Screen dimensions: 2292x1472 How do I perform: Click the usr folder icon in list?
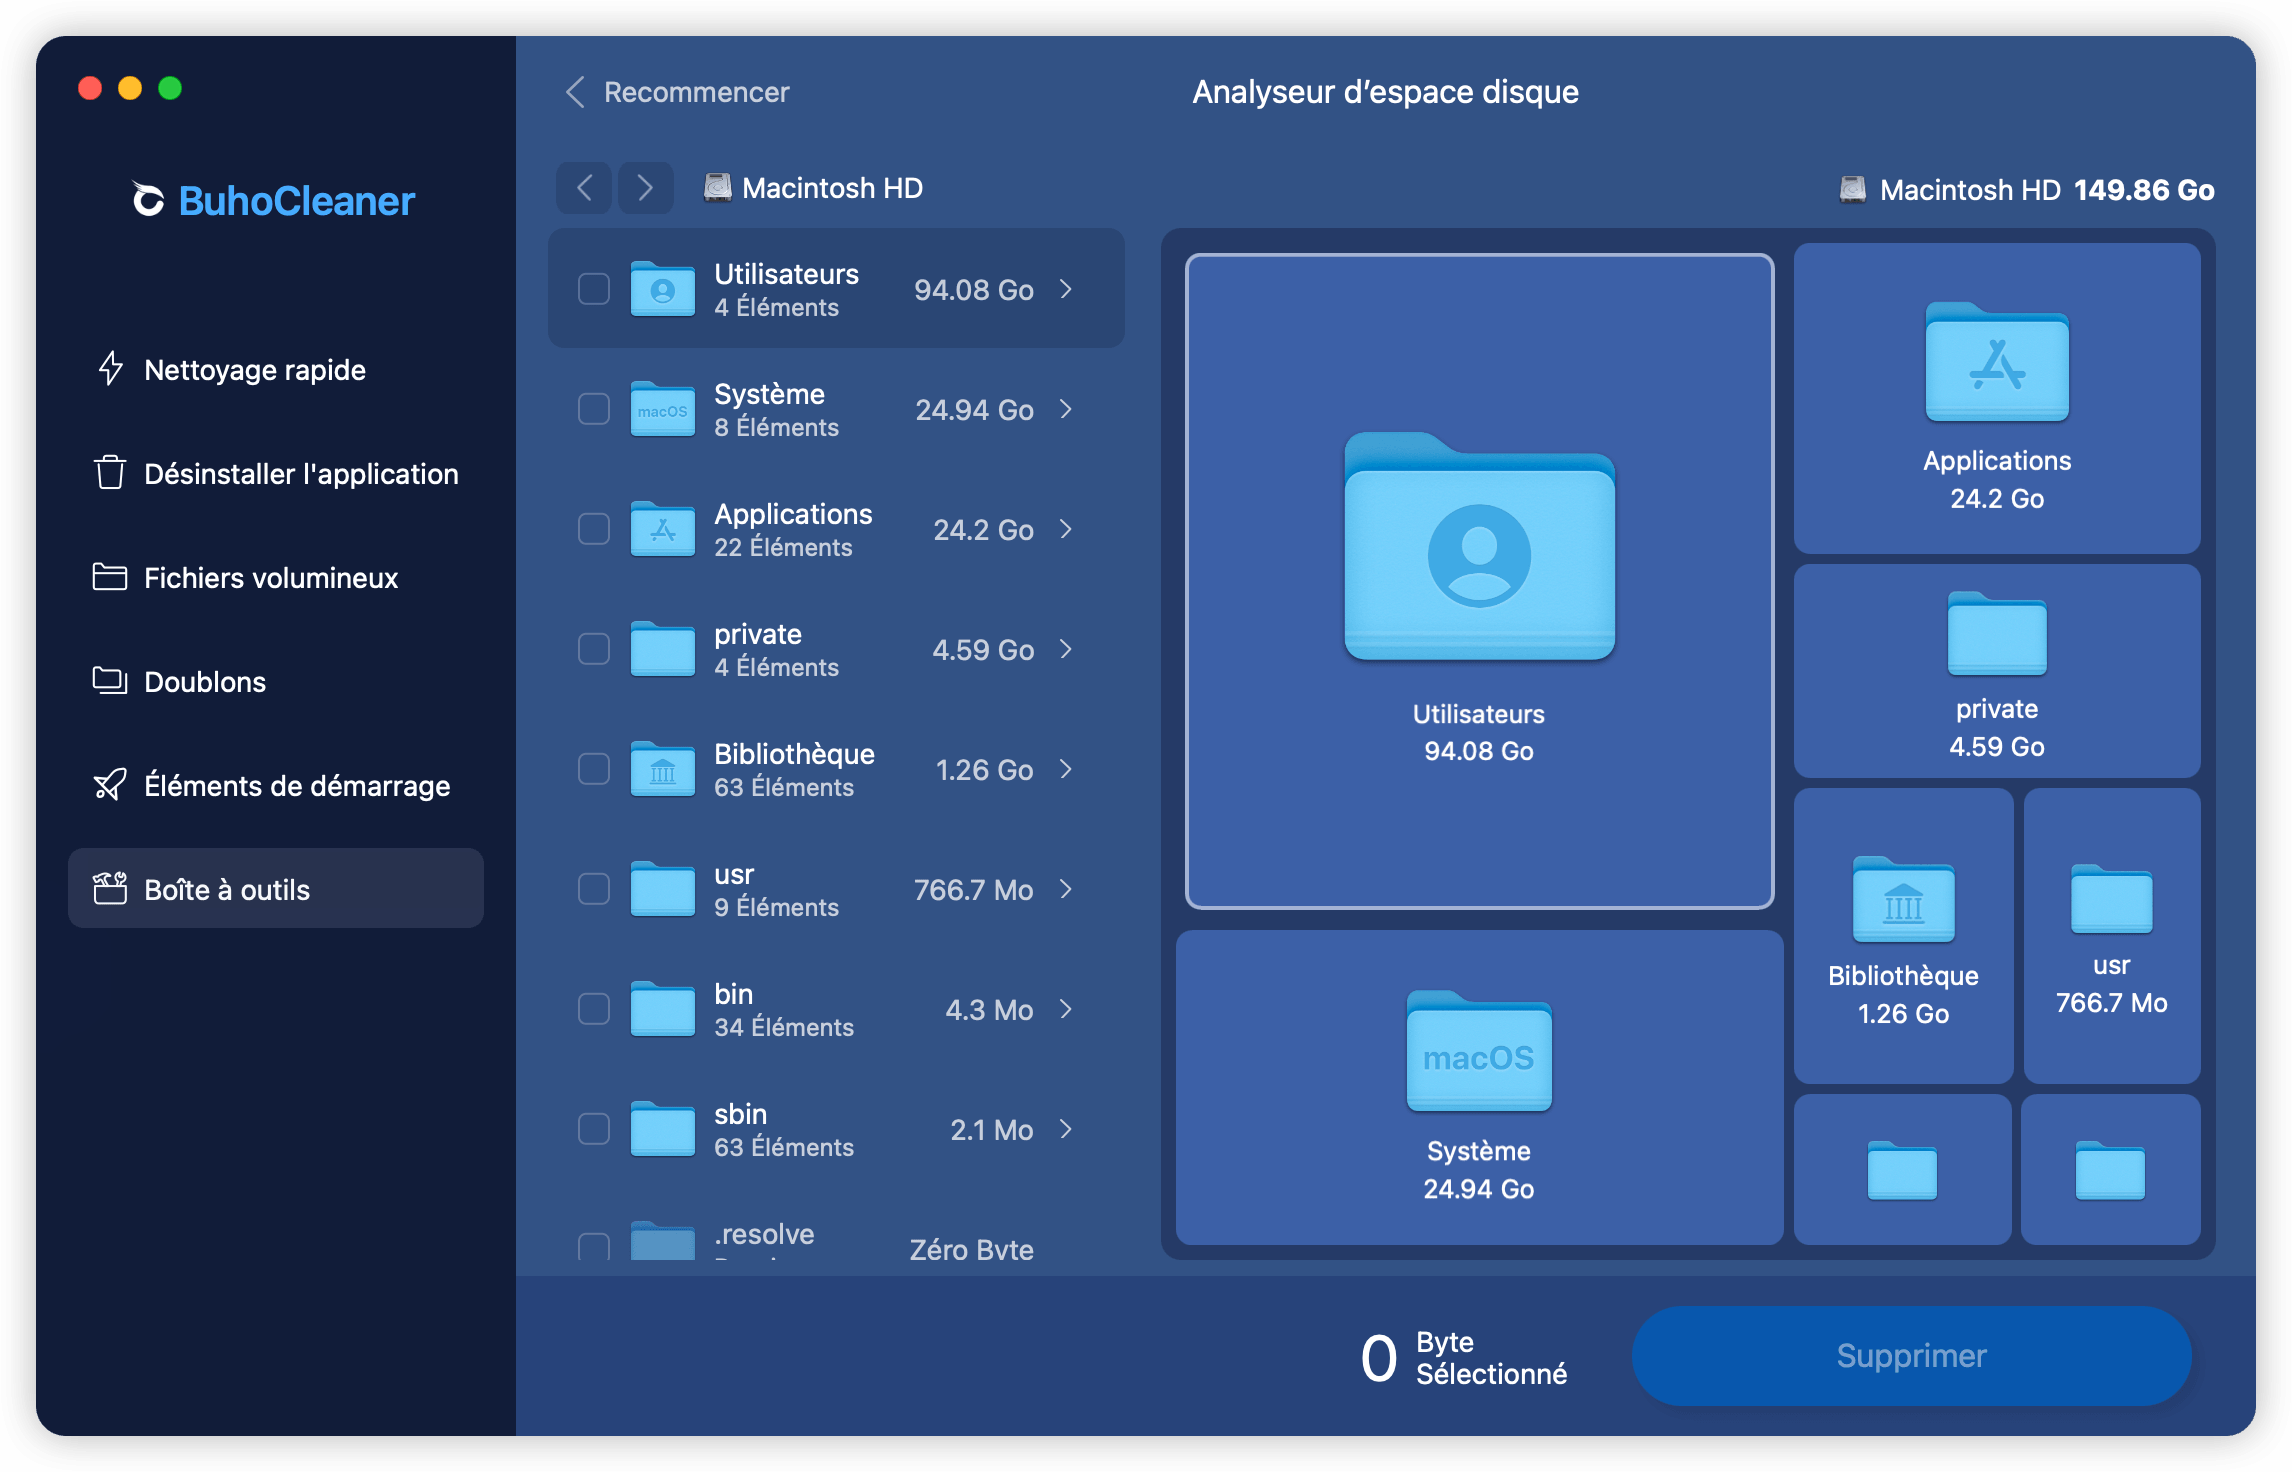662,889
